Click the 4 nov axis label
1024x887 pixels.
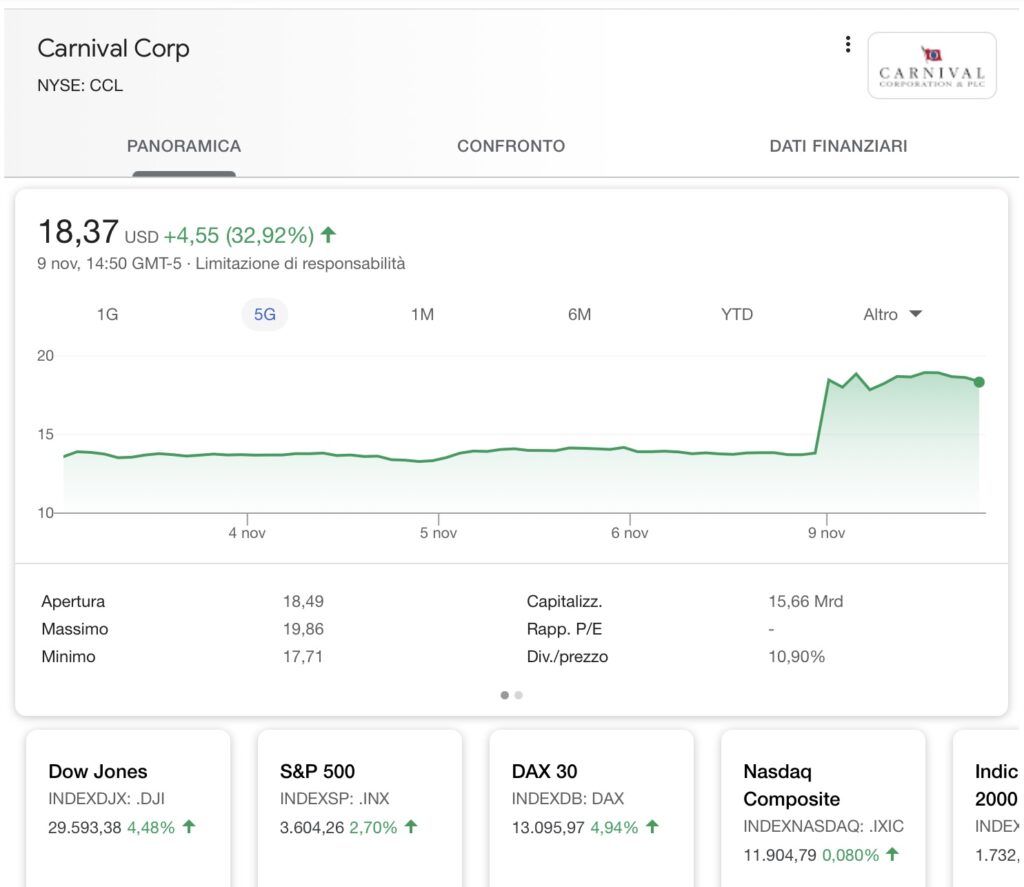tap(247, 533)
